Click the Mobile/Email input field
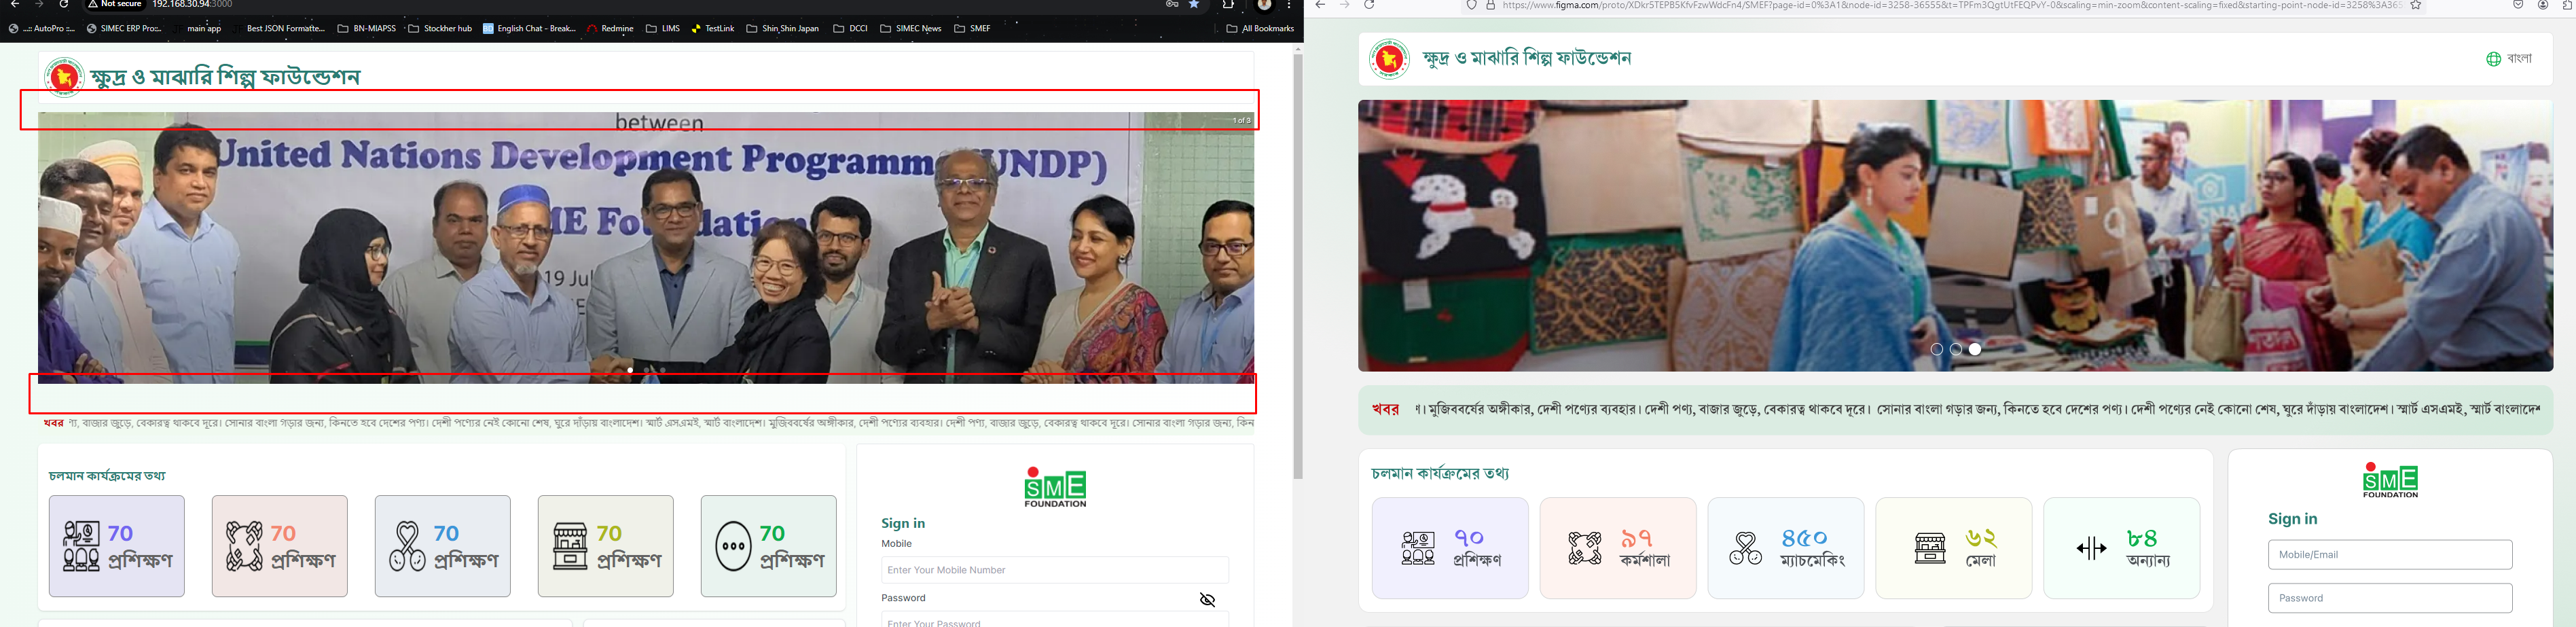This screenshot has width=2576, height=627. coord(2390,555)
